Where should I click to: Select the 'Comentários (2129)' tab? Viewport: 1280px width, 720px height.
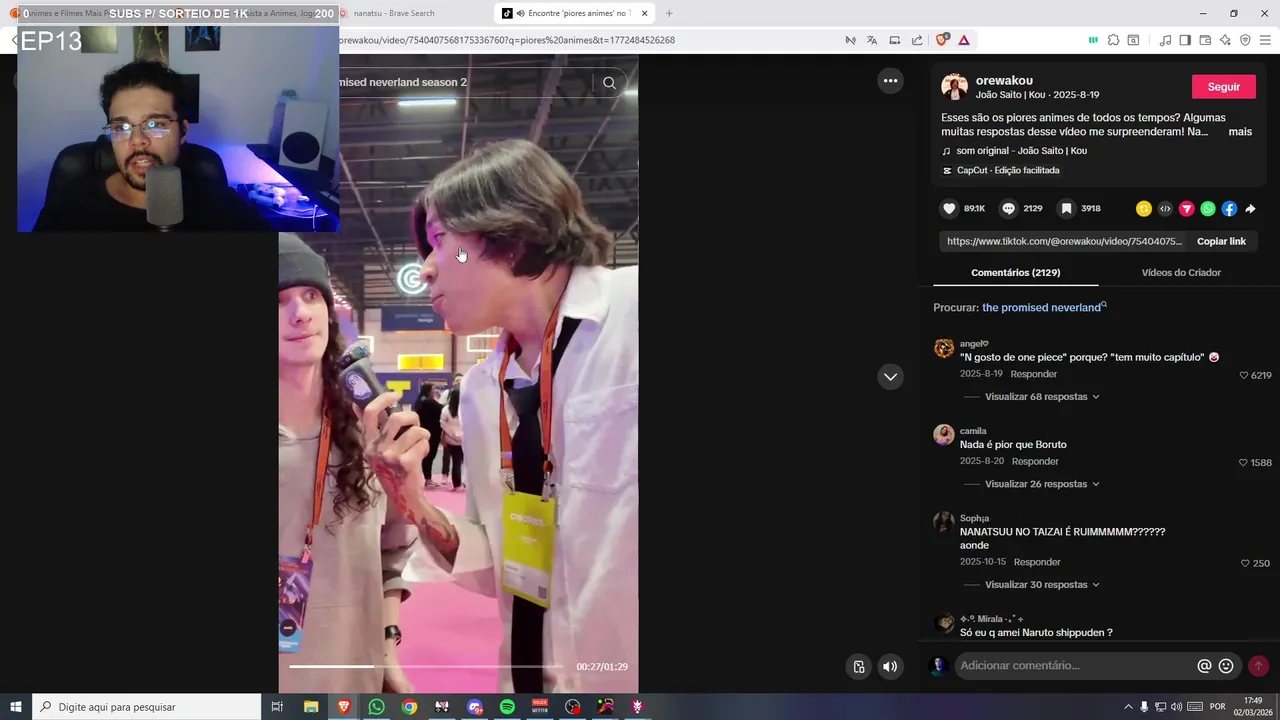click(x=1015, y=273)
